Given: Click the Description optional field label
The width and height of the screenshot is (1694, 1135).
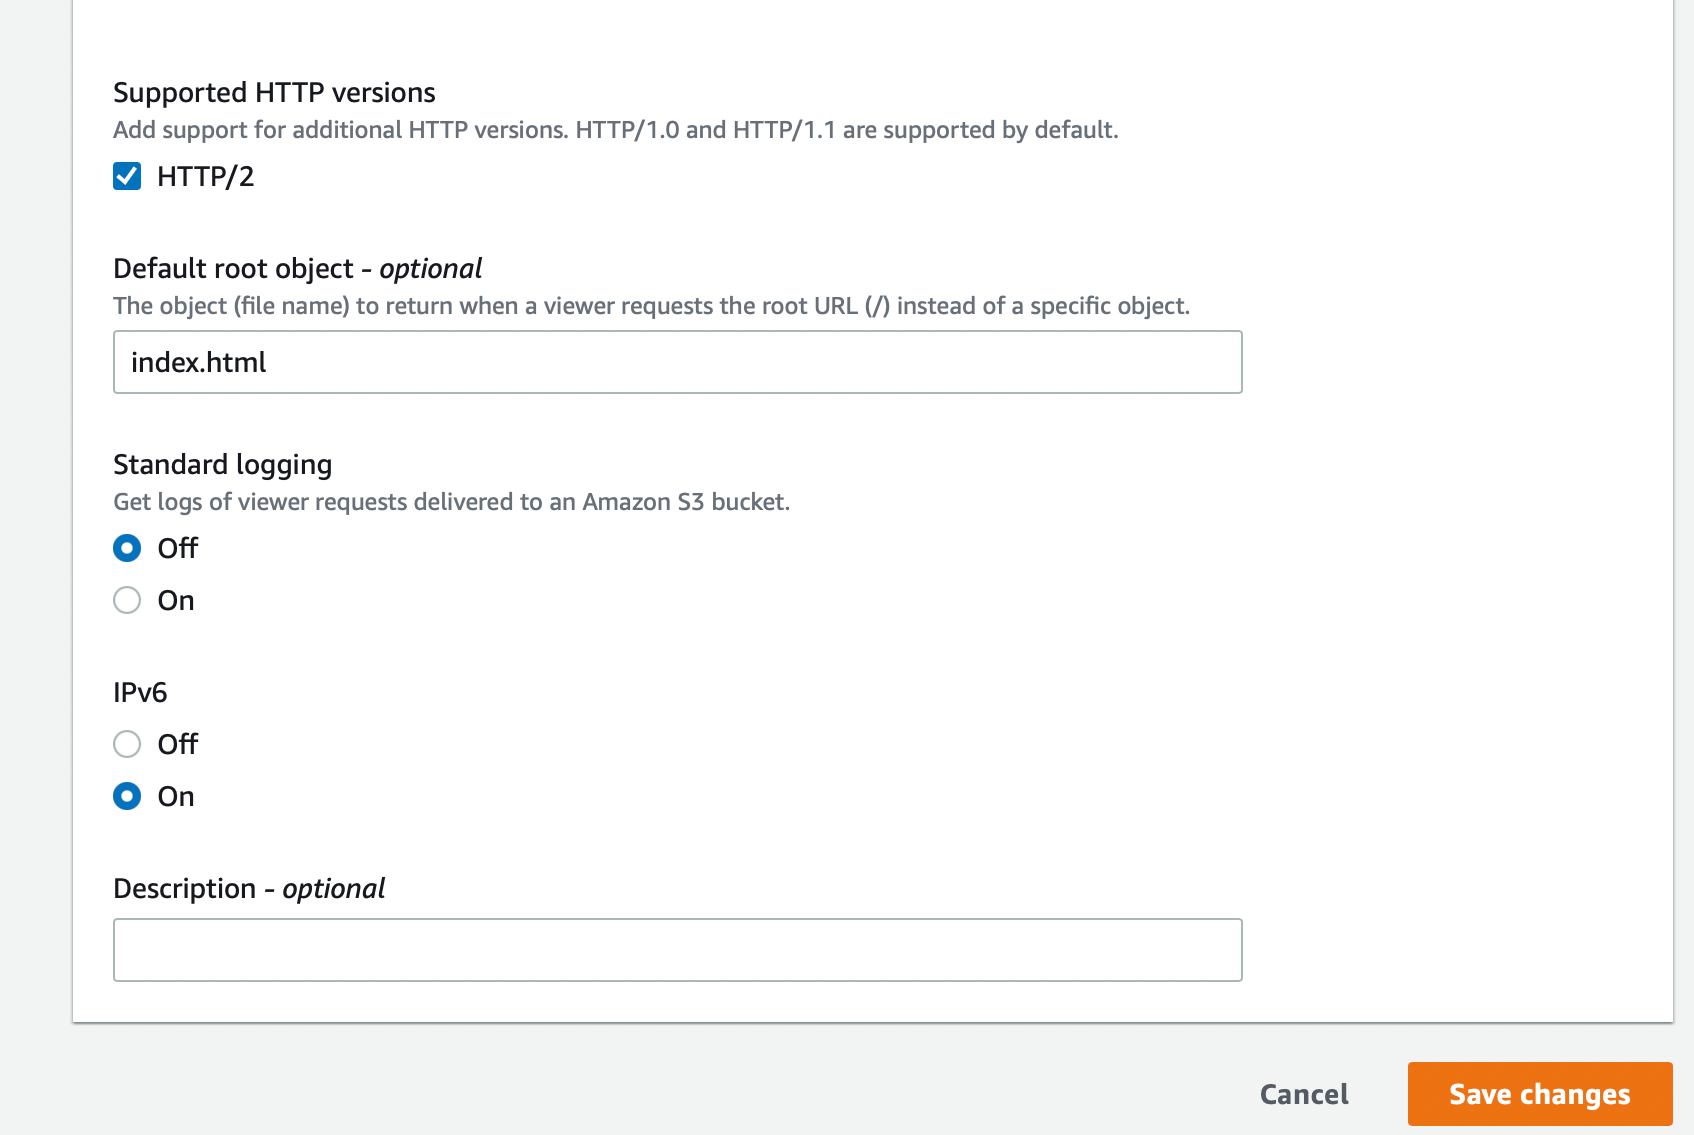Looking at the screenshot, I should 249,888.
